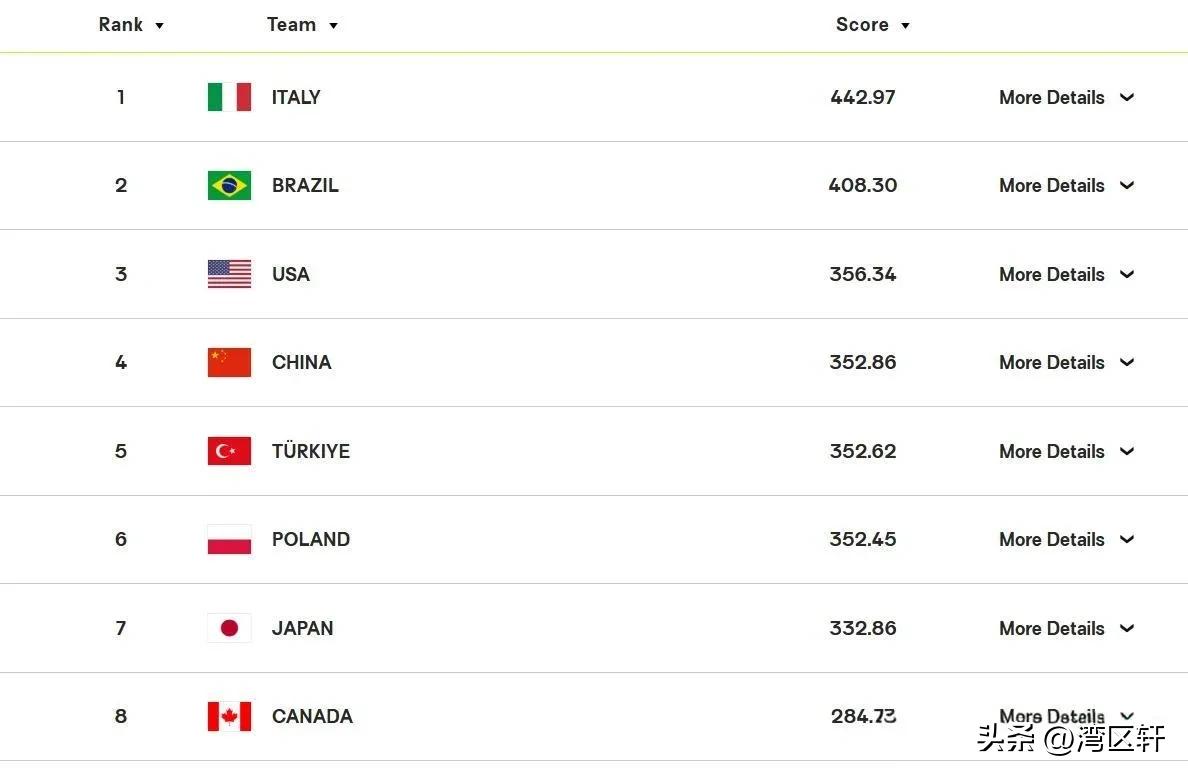Click the Brazil flag icon
The width and height of the screenshot is (1188, 776).
tap(229, 186)
